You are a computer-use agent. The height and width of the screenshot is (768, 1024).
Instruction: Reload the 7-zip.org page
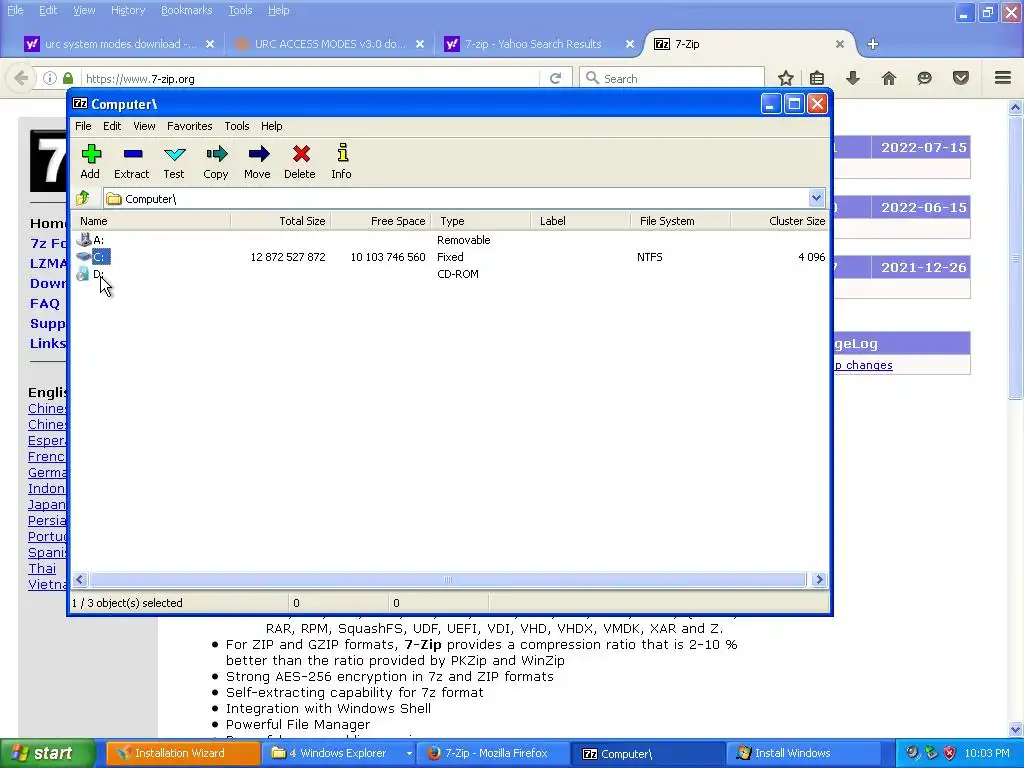click(555, 78)
